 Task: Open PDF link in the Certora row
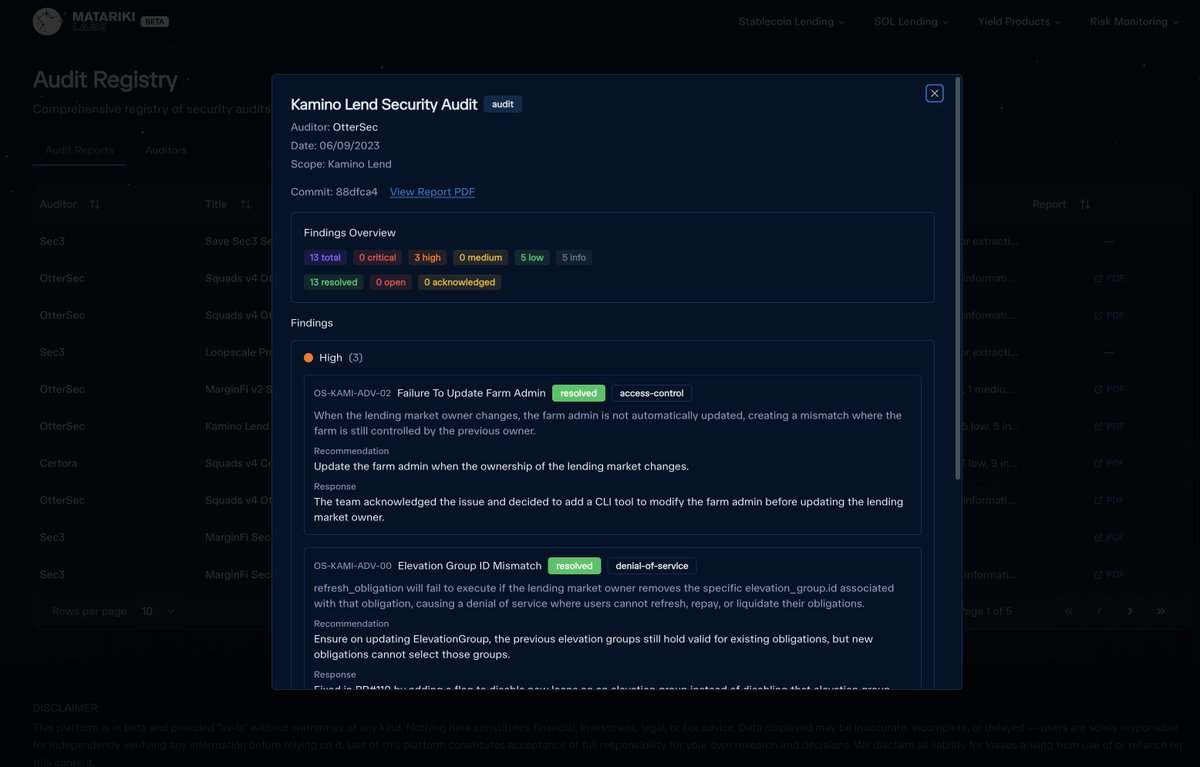1108,463
